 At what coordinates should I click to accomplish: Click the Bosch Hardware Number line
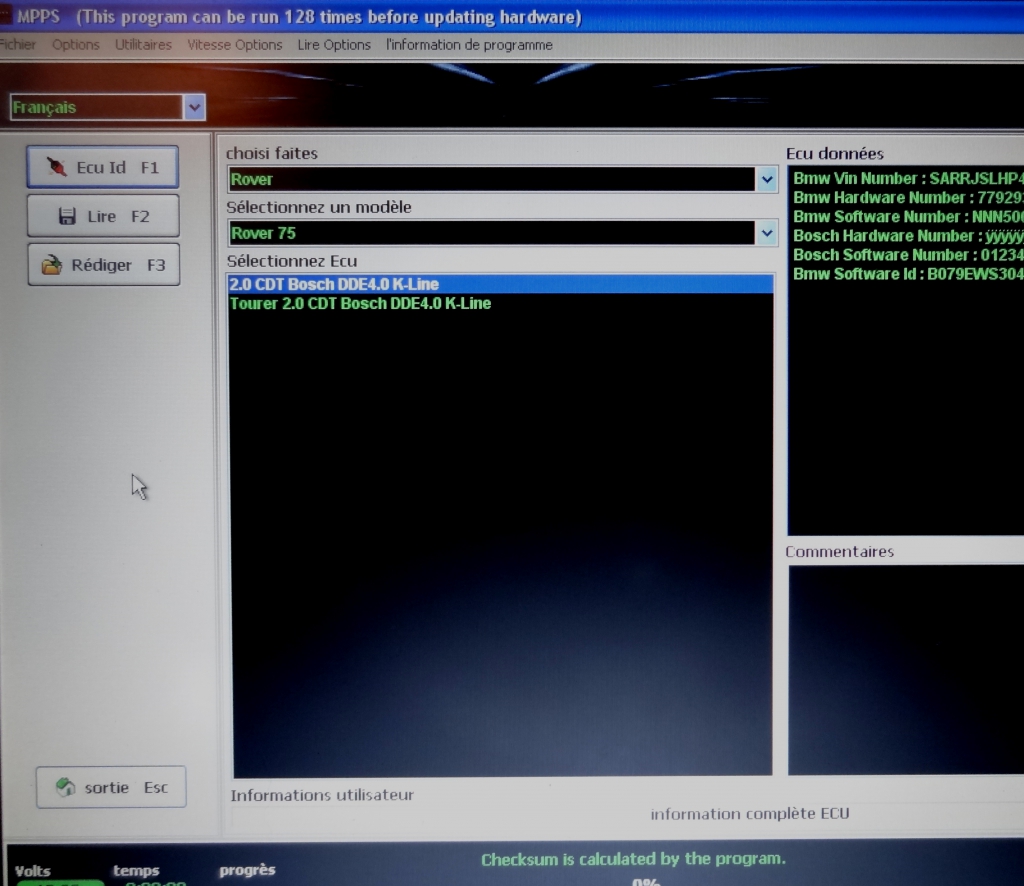[x=908, y=235]
